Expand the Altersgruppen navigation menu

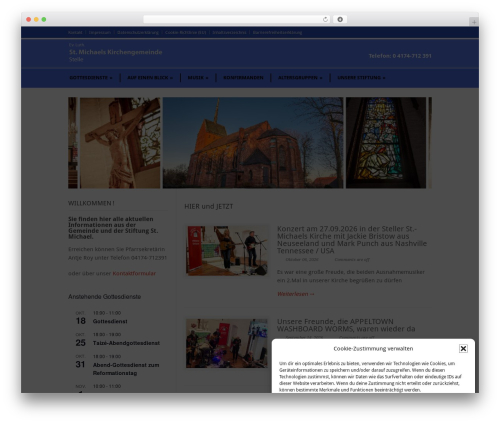coord(300,78)
